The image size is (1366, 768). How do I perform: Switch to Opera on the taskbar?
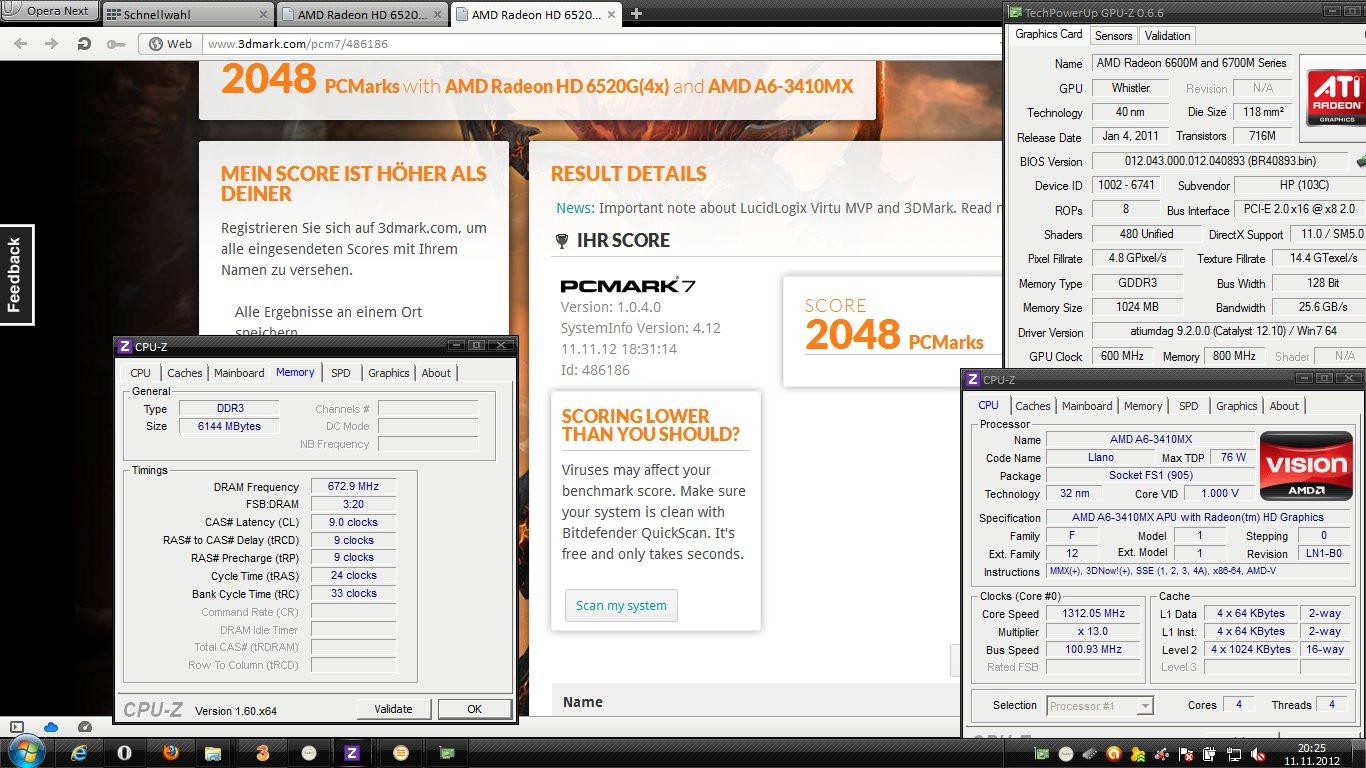coord(125,752)
